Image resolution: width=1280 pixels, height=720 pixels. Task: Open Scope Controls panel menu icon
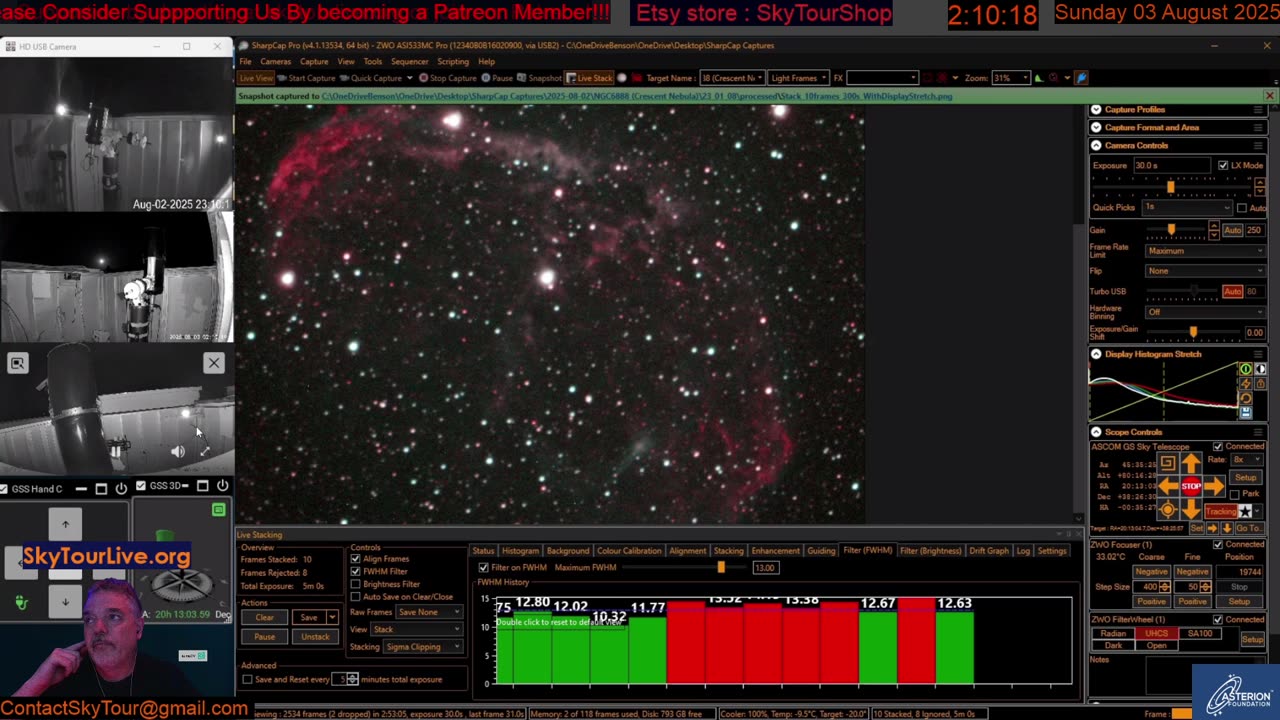[1258, 433]
